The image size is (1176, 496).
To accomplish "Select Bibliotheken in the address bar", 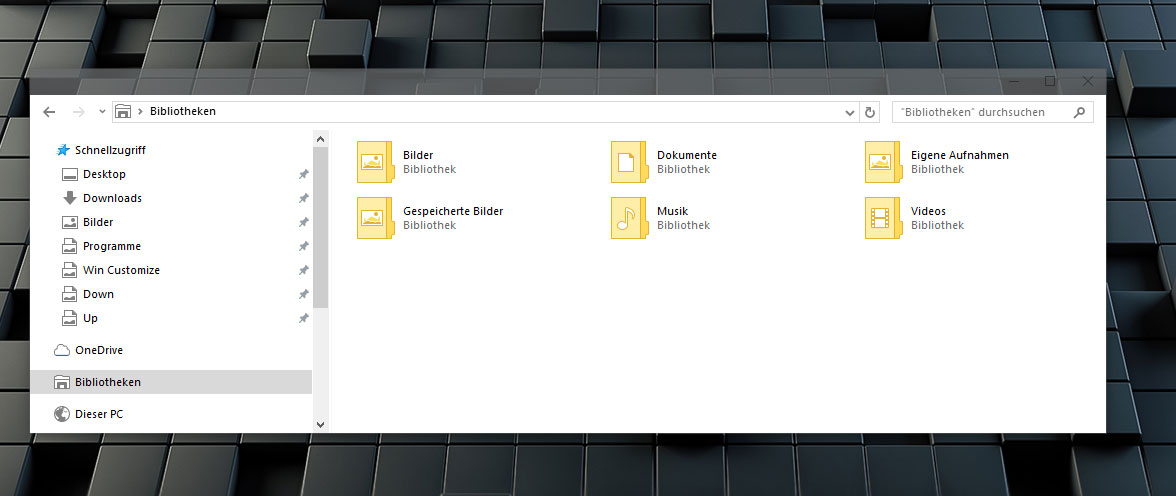I will (x=183, y=112).
